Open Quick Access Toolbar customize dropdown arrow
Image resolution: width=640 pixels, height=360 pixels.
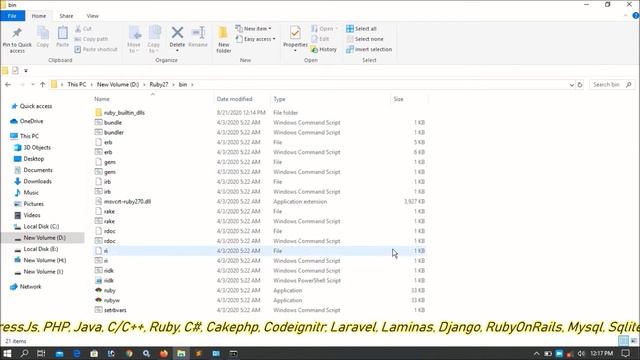(26, 71)
